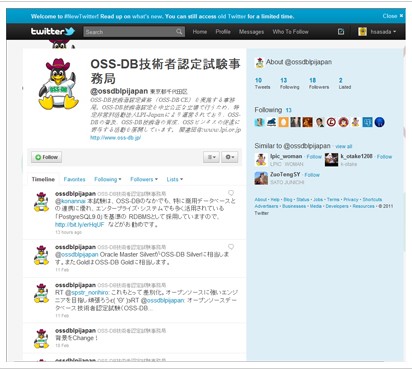Click avatar of the Change! tweet

pos(41,339)
